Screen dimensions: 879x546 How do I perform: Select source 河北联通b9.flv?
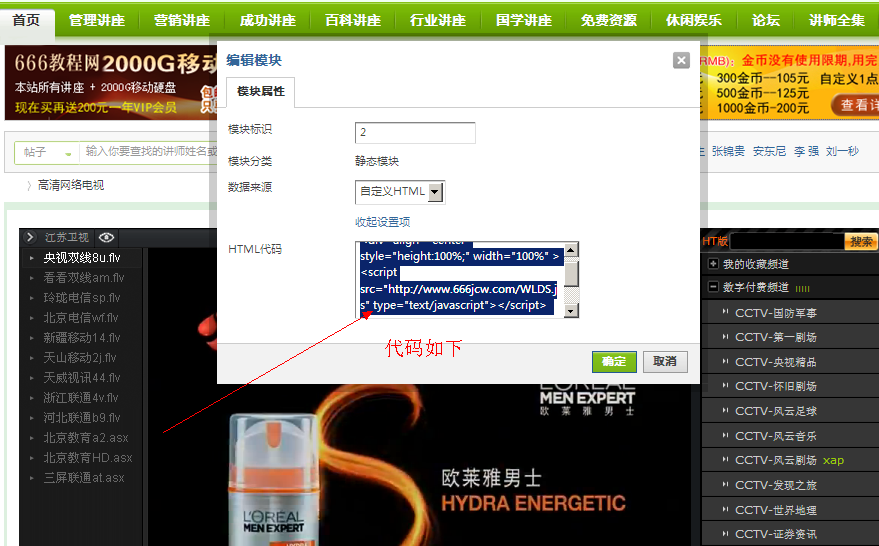pos(82,418)
